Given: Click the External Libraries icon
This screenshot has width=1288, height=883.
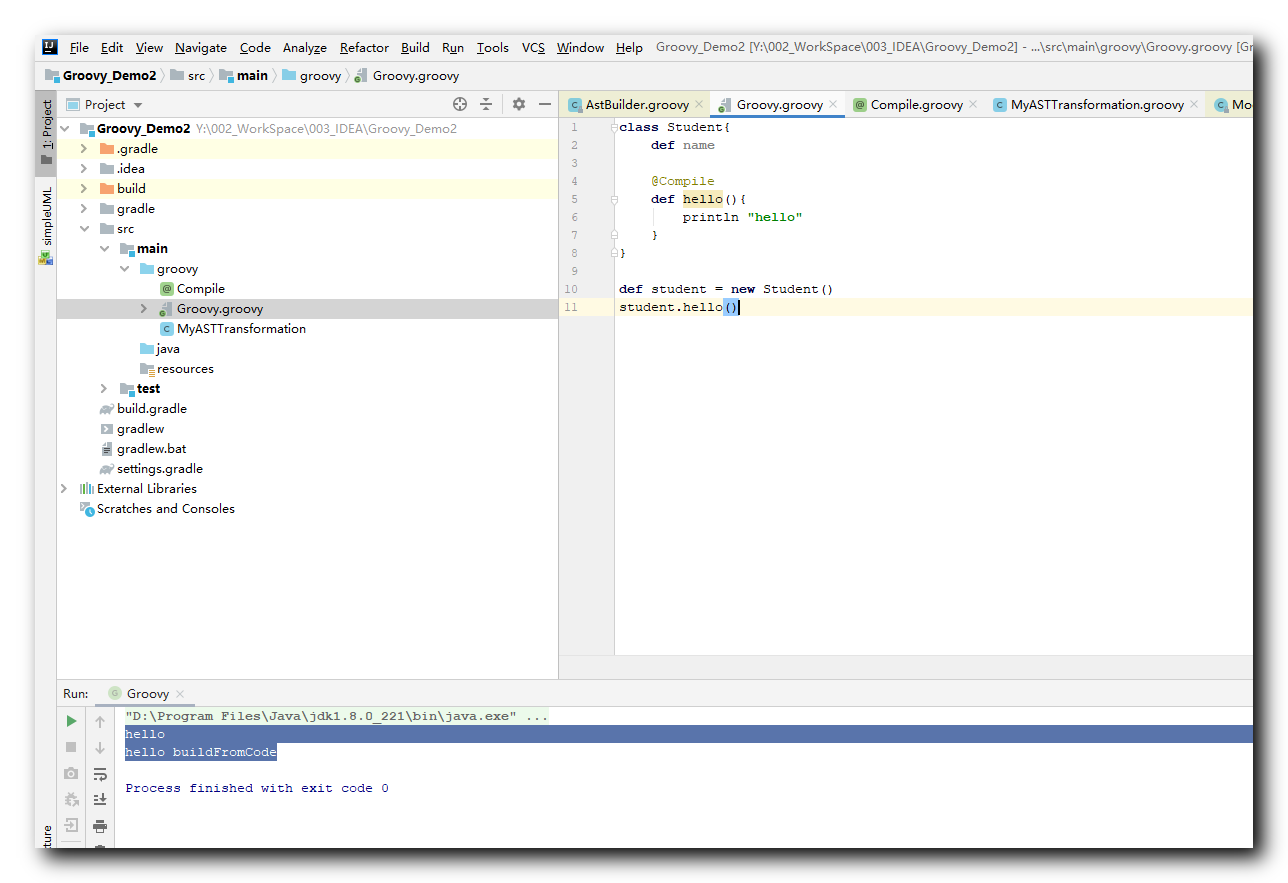Looking at the screenshot, I should tap(87, 489).
